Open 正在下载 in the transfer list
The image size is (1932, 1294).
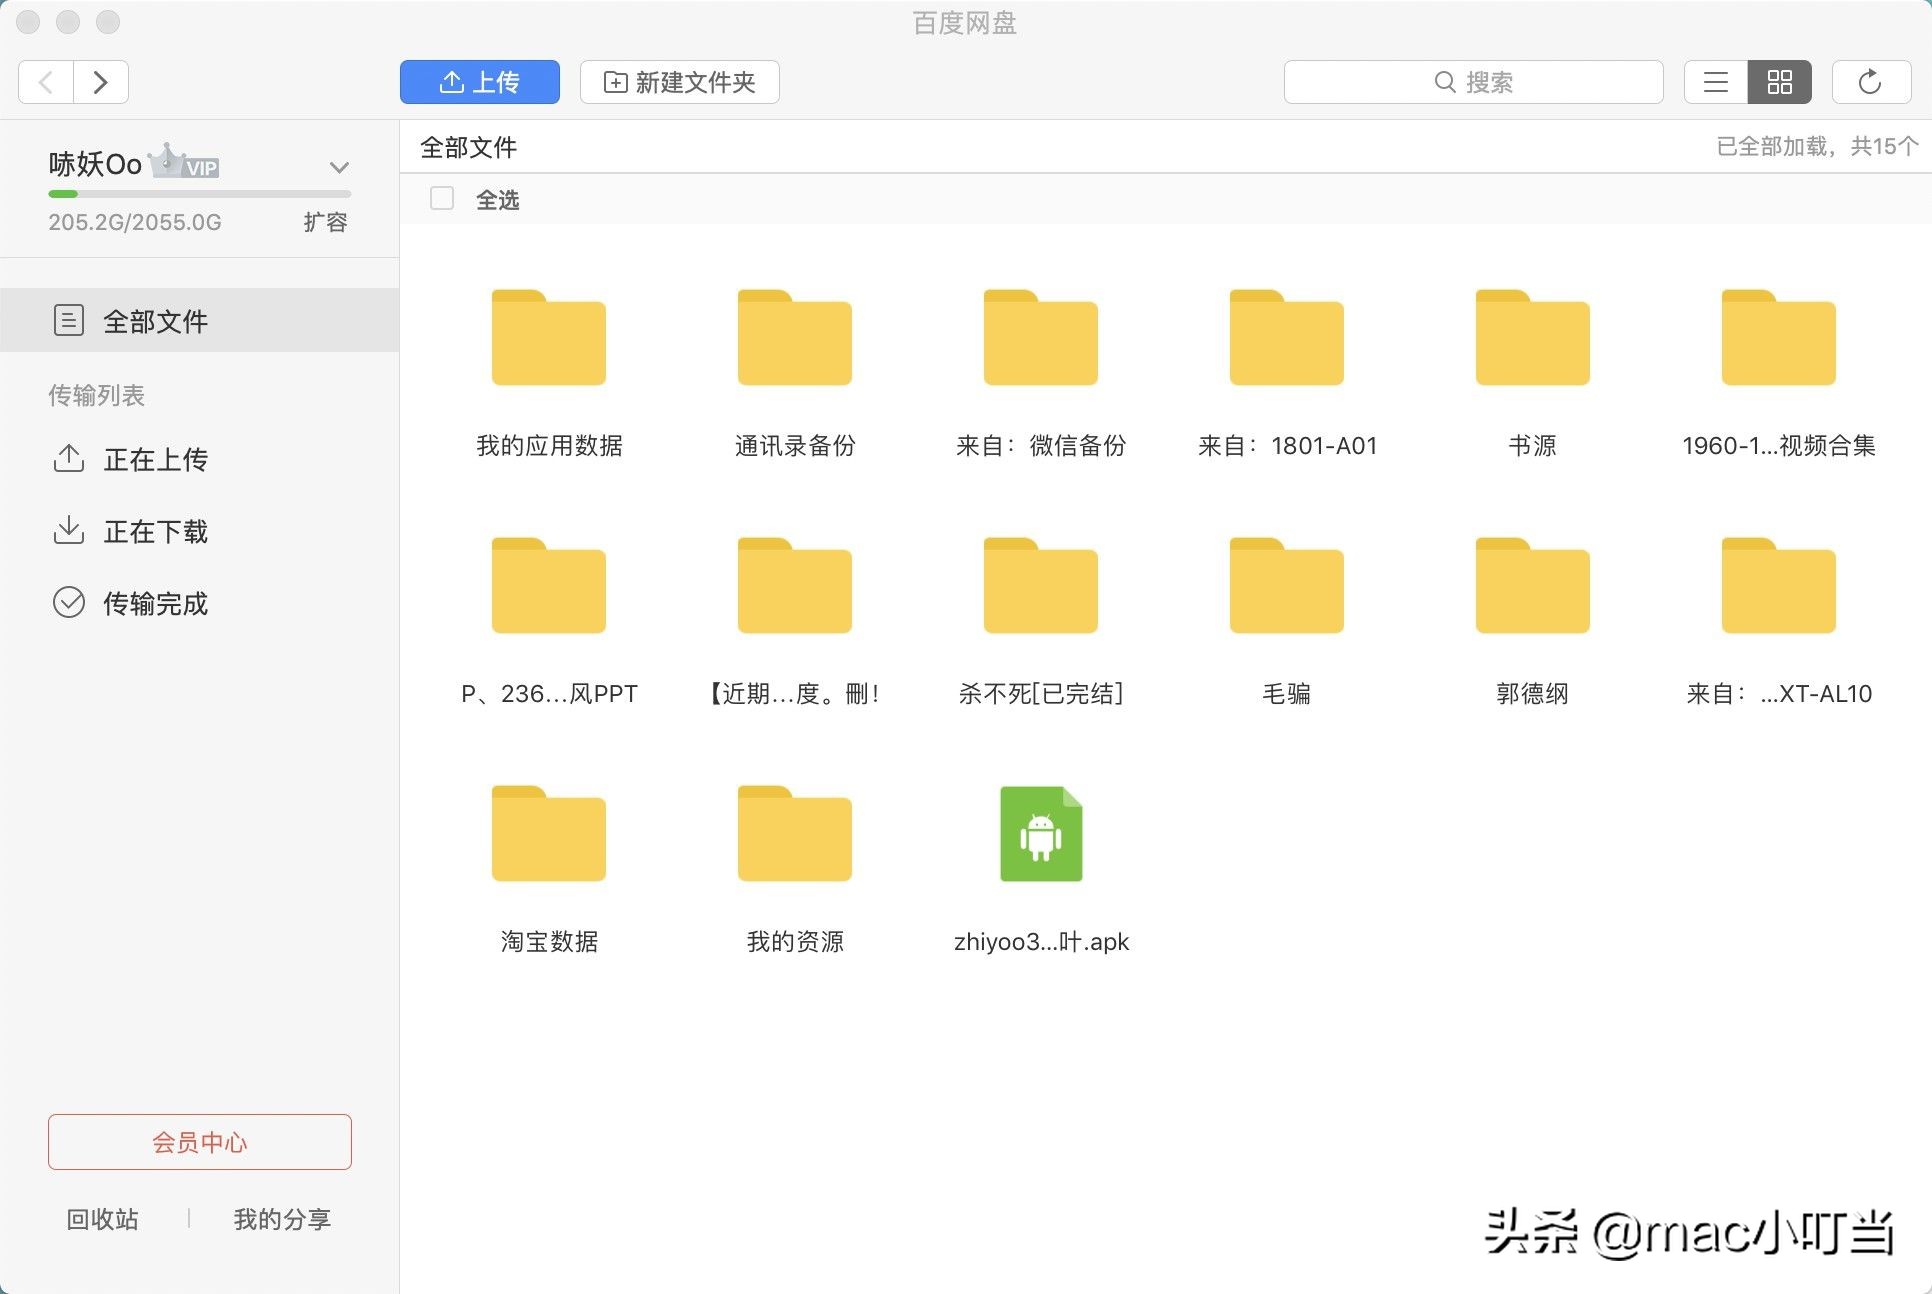tap(156, 531)
